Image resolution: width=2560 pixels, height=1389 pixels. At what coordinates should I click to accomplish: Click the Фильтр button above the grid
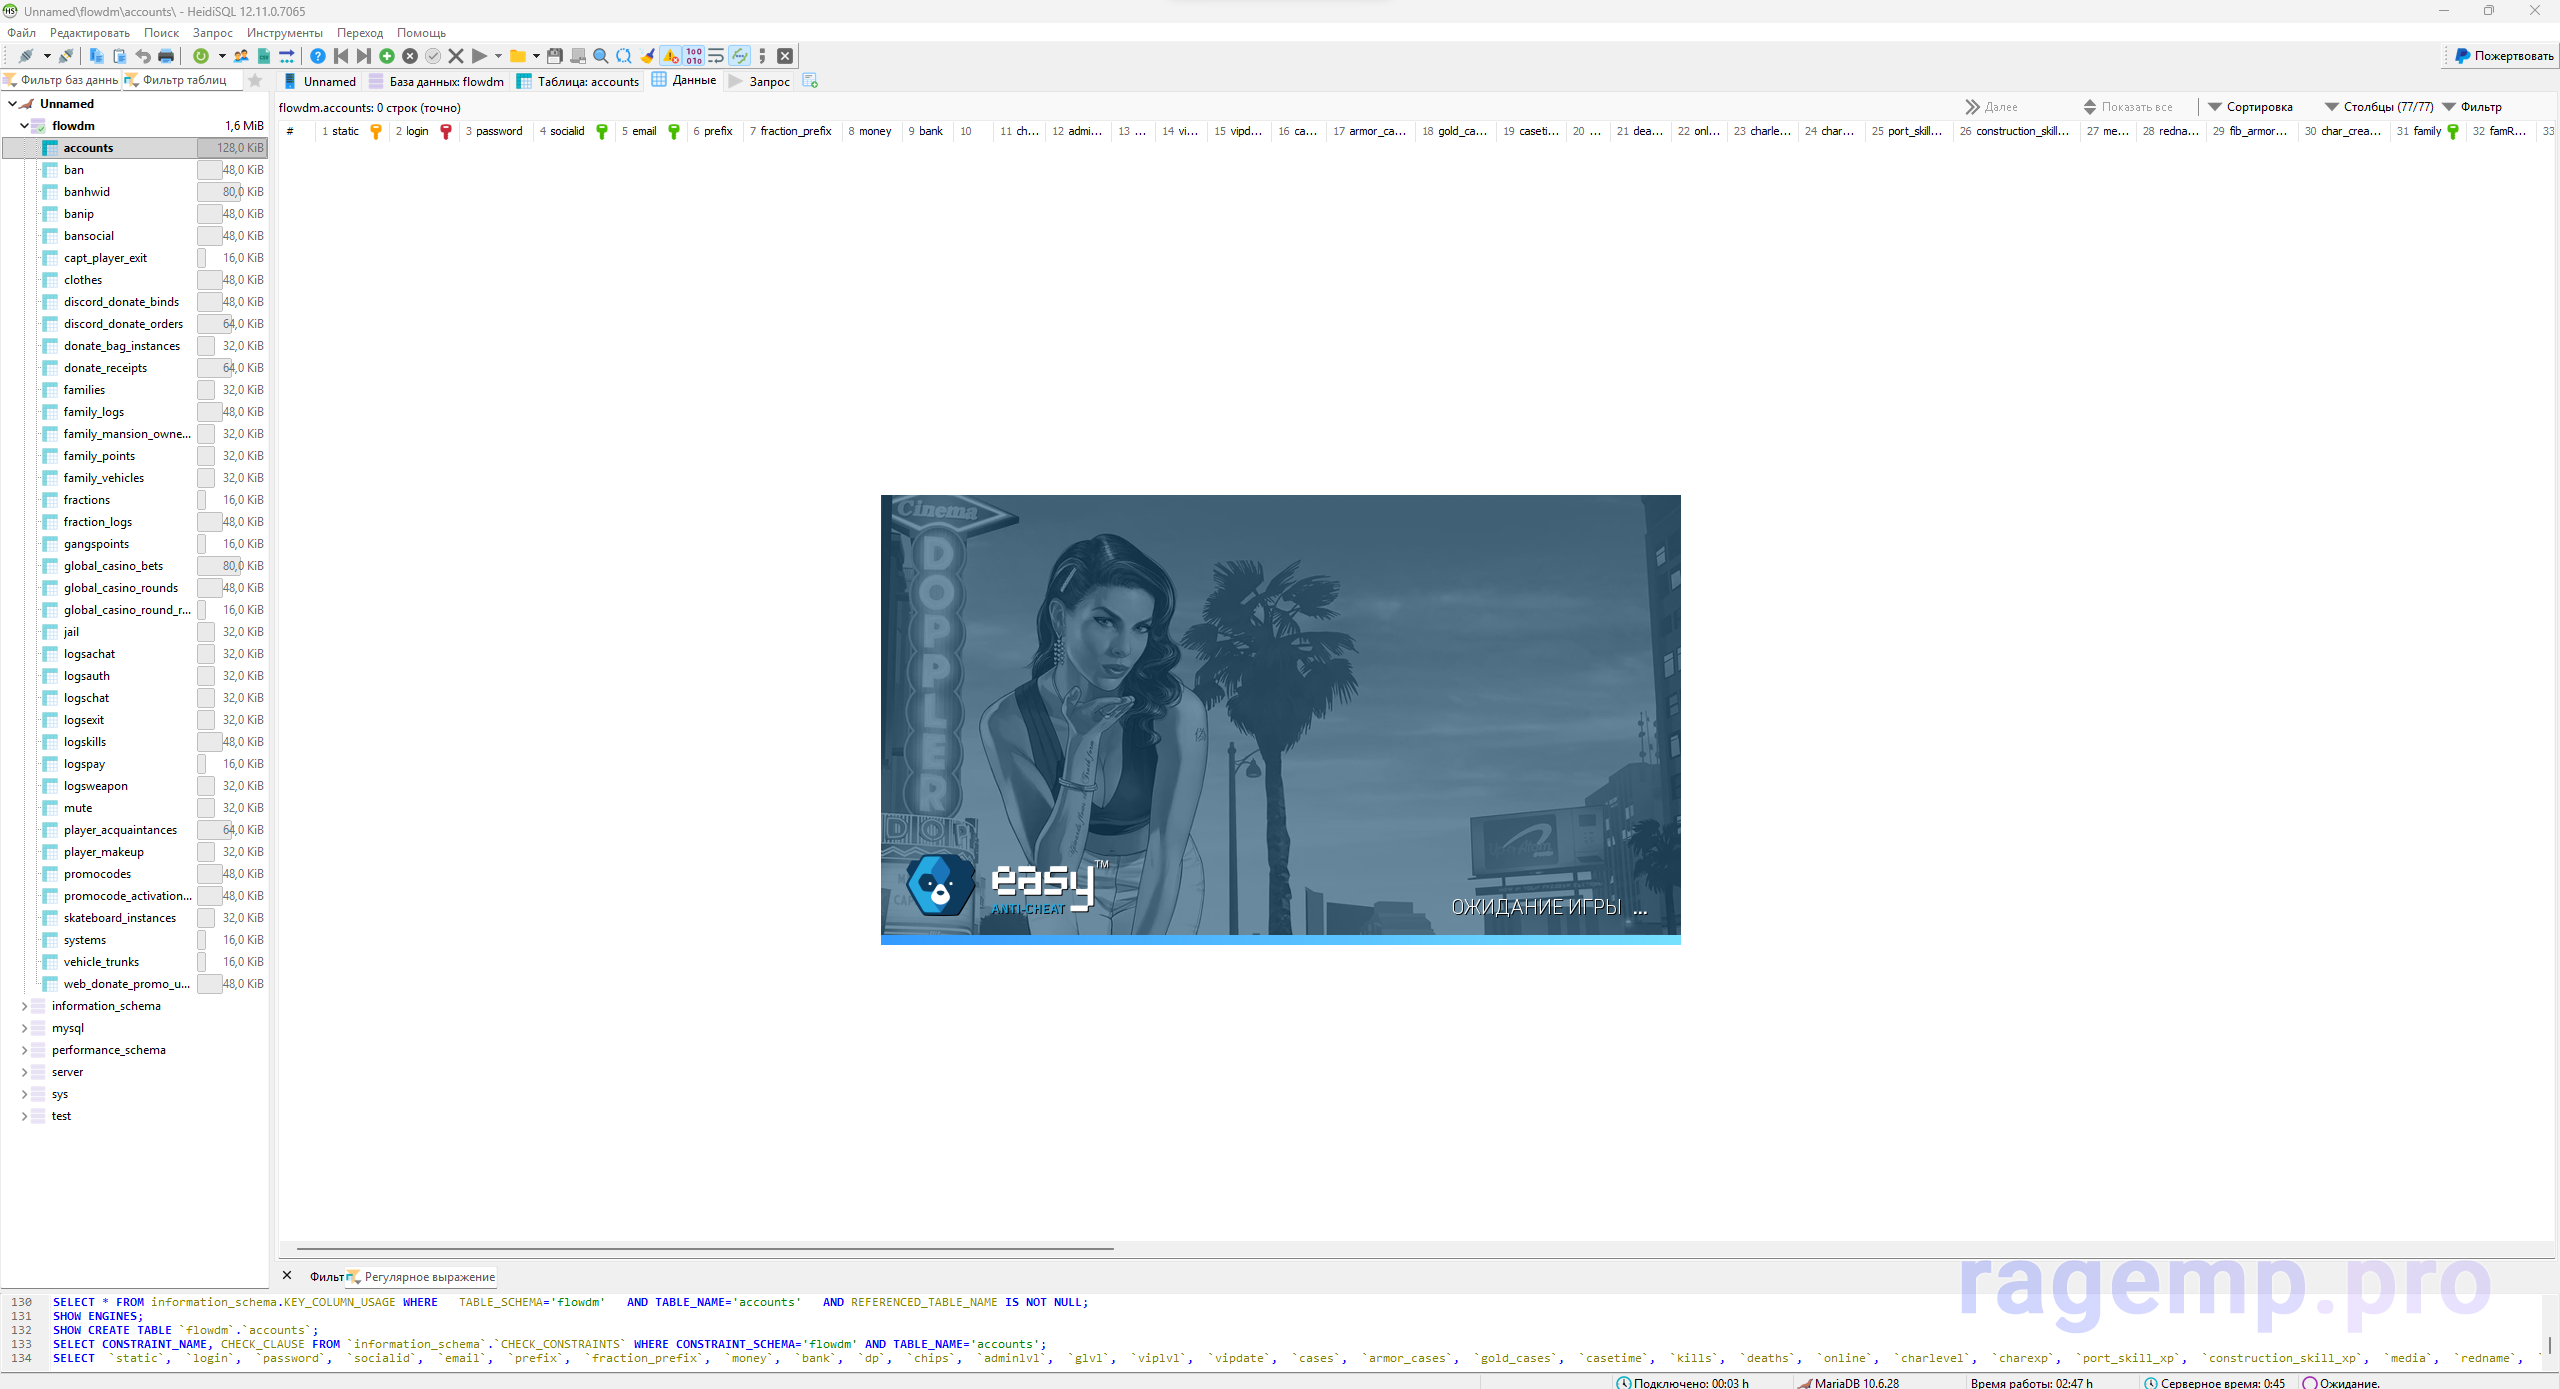2473,107
